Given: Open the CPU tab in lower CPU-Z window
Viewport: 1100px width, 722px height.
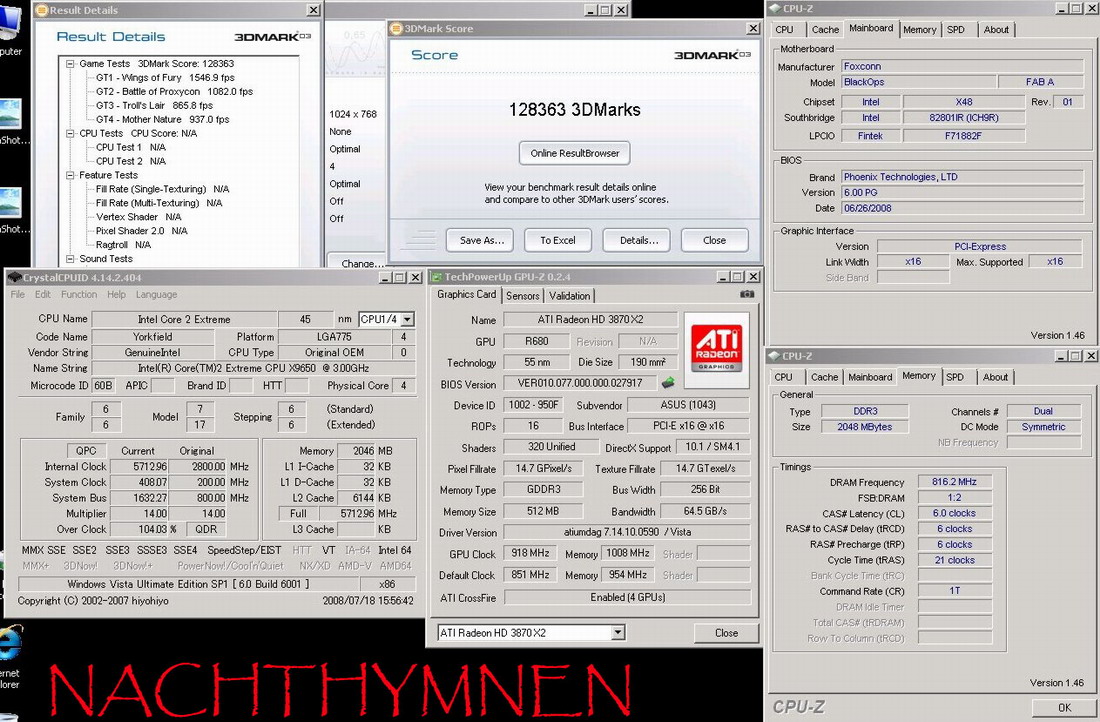Looking at the screenshot, I should (784, 377).
